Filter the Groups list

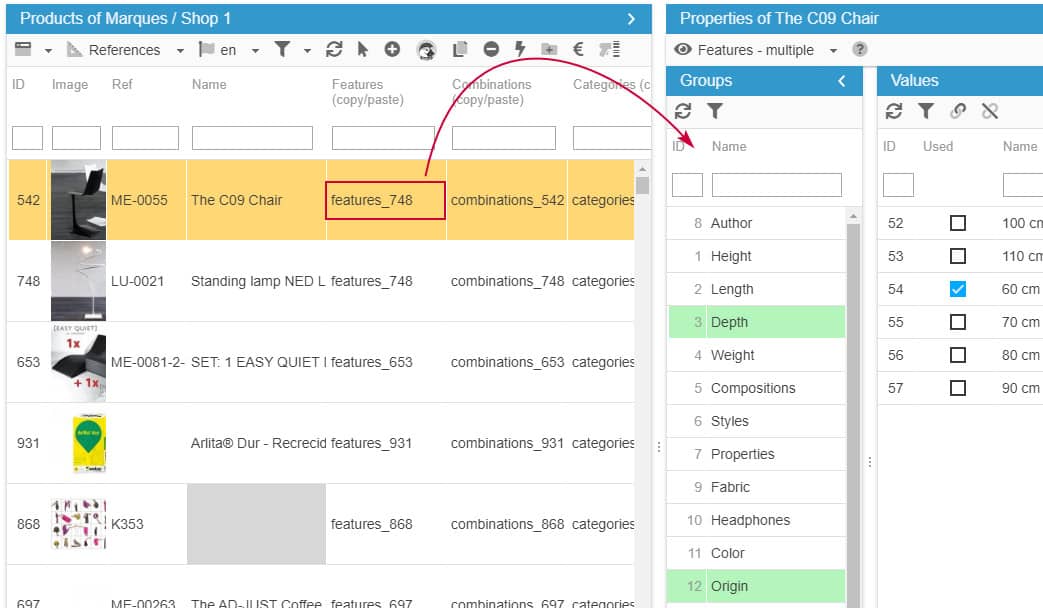point(715,112)
